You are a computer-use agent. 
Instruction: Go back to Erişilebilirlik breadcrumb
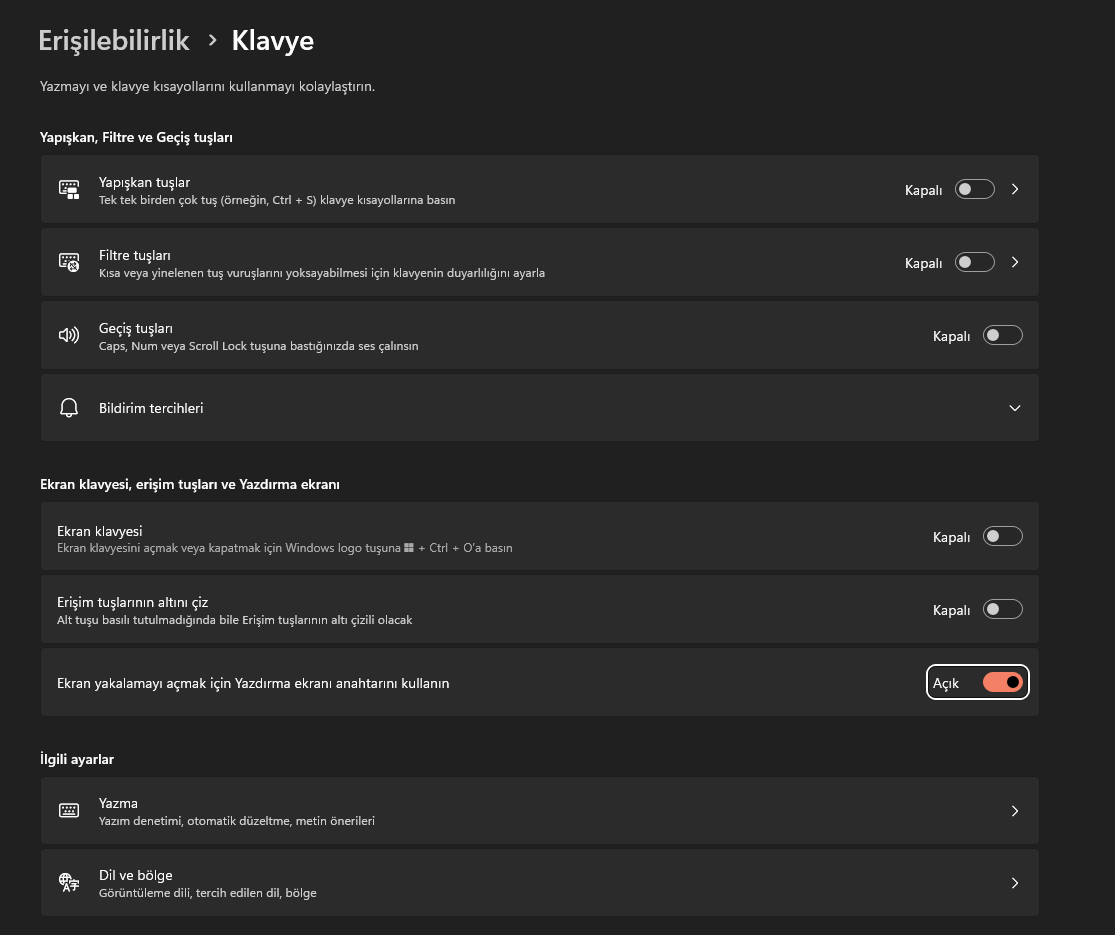click(x=114, y=40)
